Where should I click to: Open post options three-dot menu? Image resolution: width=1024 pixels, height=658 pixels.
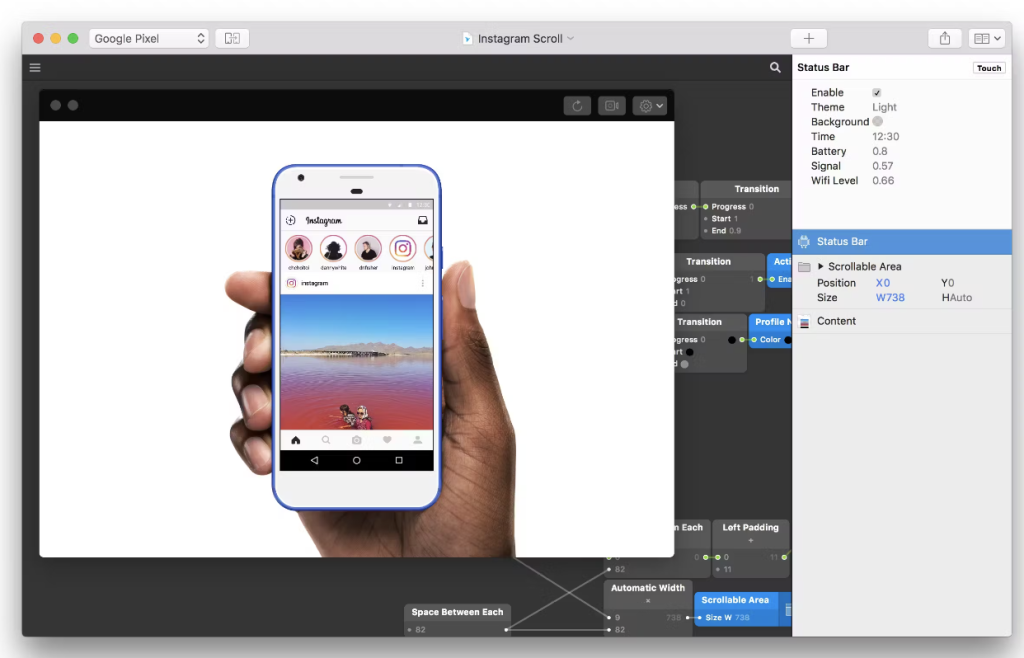pos(423,283)
